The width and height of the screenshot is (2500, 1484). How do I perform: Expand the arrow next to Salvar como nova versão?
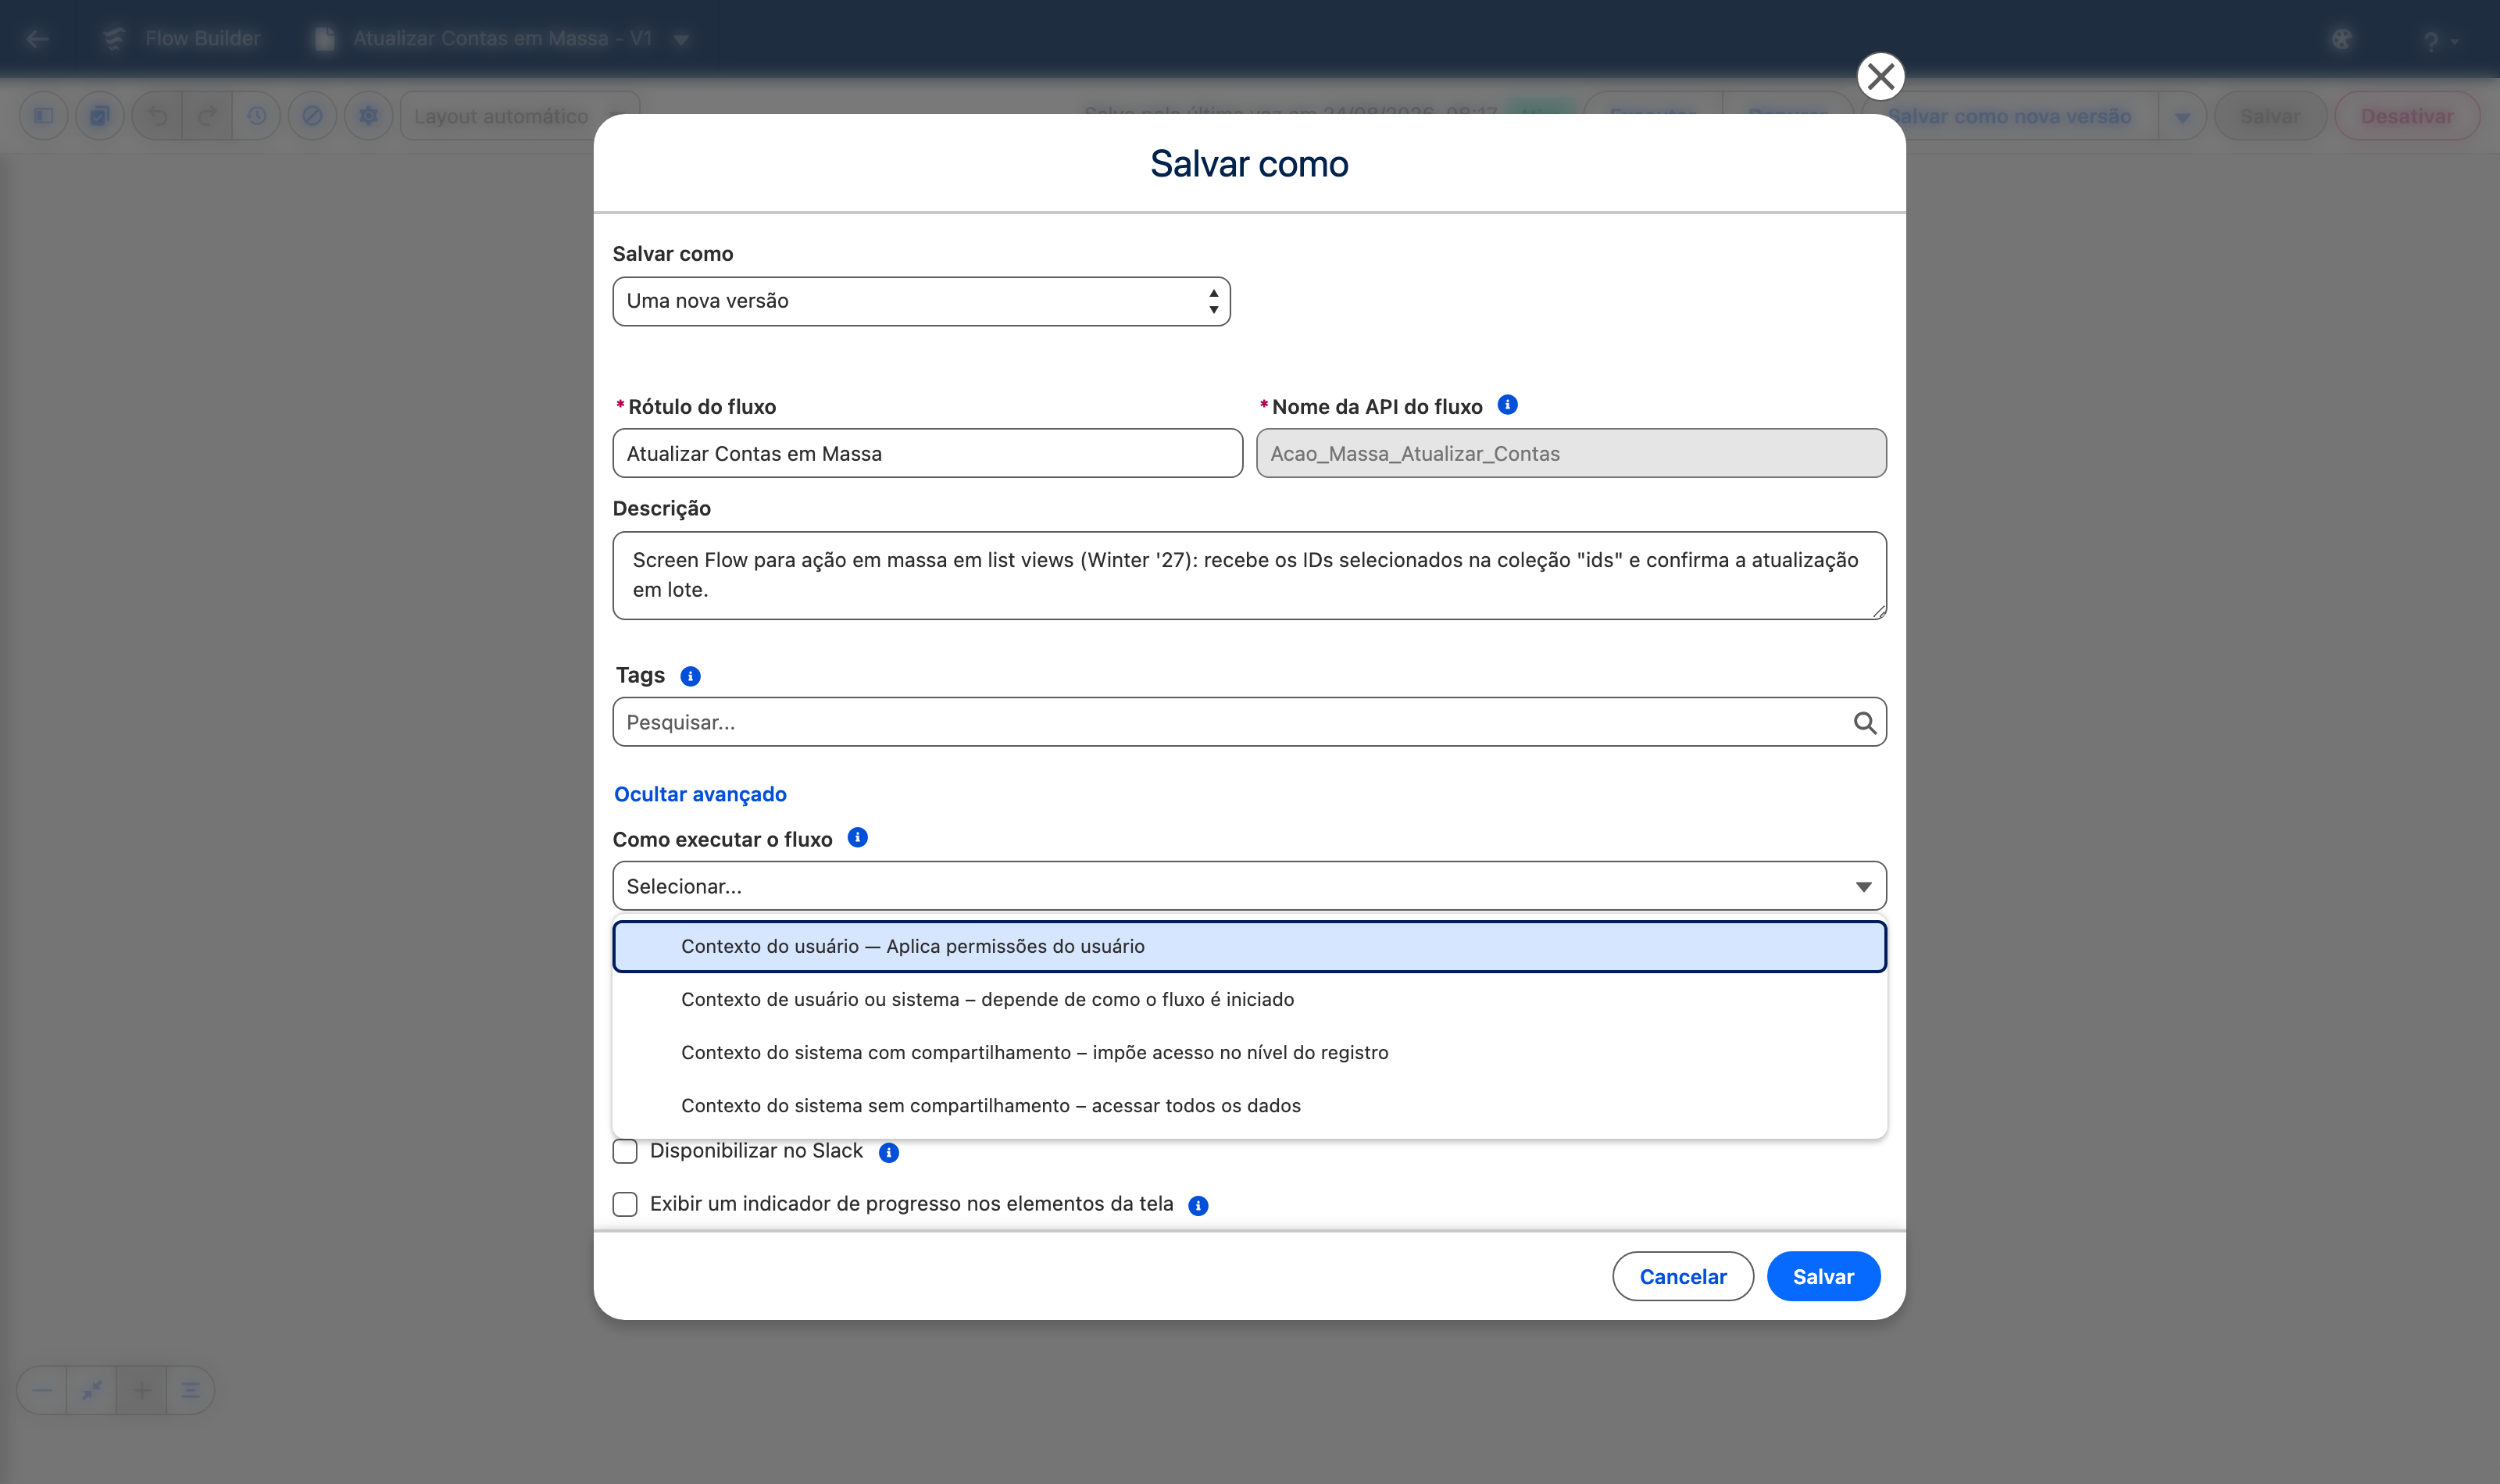coord(2182,117)
